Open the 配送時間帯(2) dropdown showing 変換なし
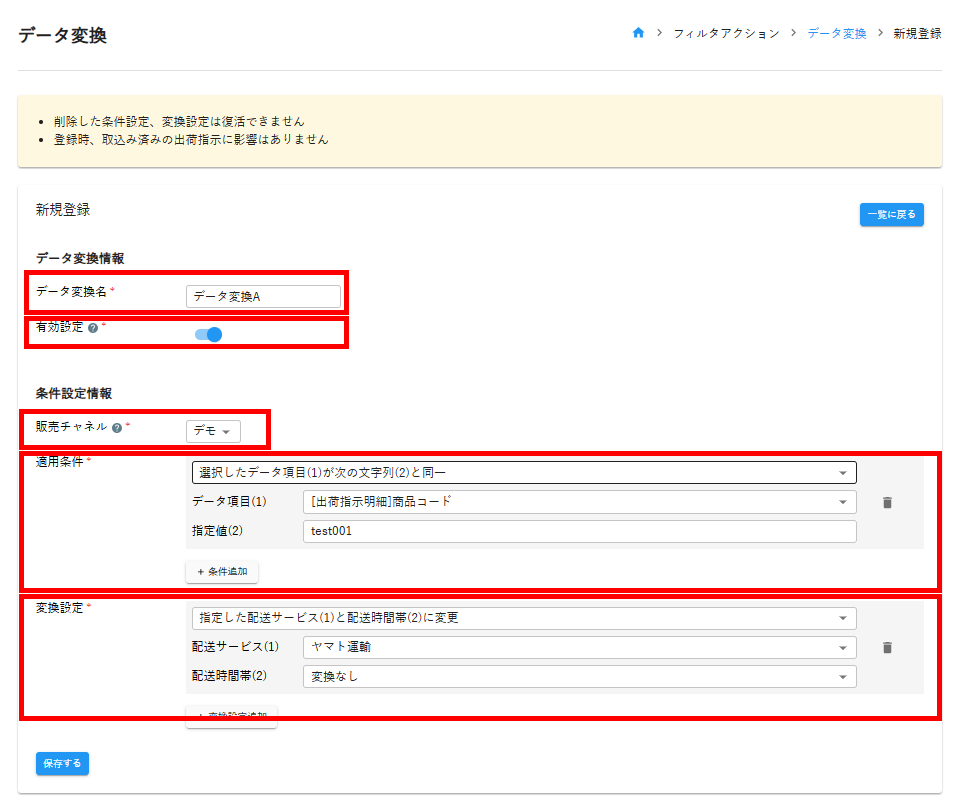Viewport: 970px width, 803px height. coord(579,677)
